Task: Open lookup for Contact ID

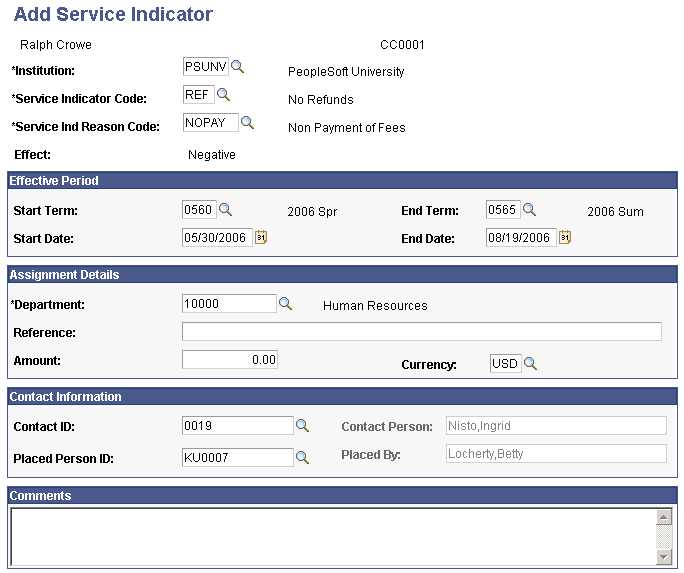Action: (x=302, y=426)
